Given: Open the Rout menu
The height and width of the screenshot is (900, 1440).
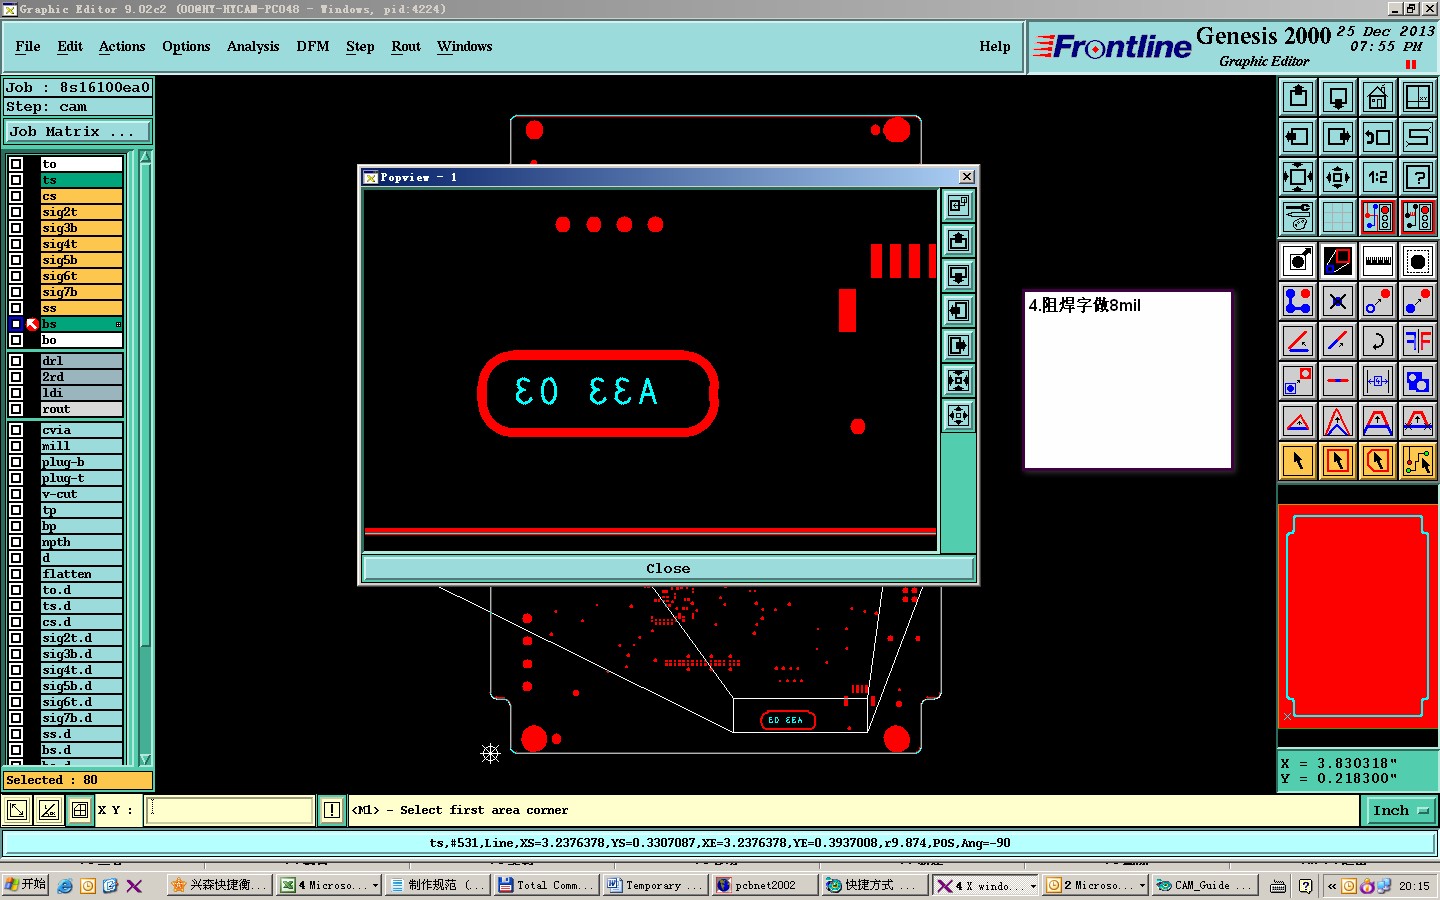Looking at the screenshot, I should pyautogui.click(x=406, y=47).
